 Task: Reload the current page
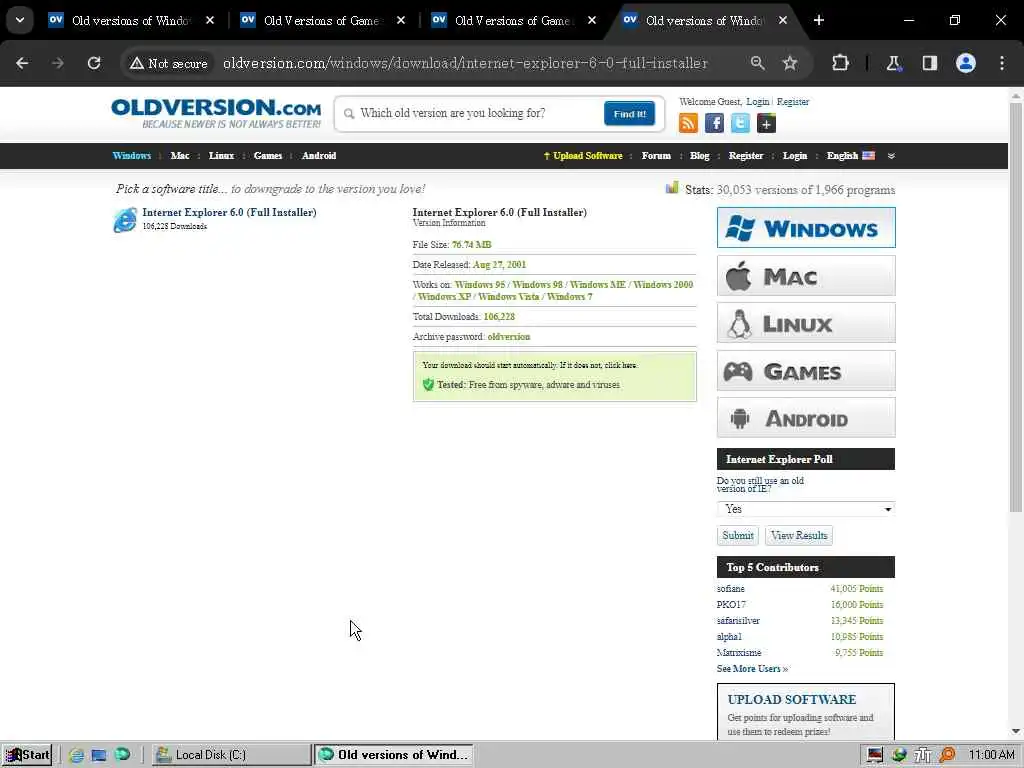(94, 63)
